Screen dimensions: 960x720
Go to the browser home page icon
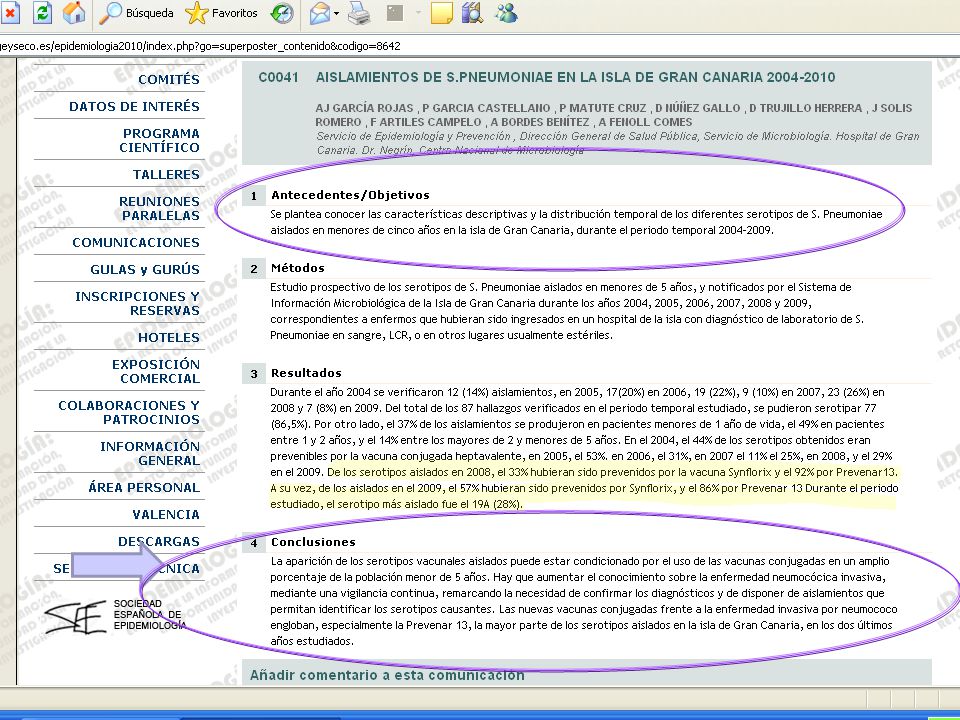[74, 13]
